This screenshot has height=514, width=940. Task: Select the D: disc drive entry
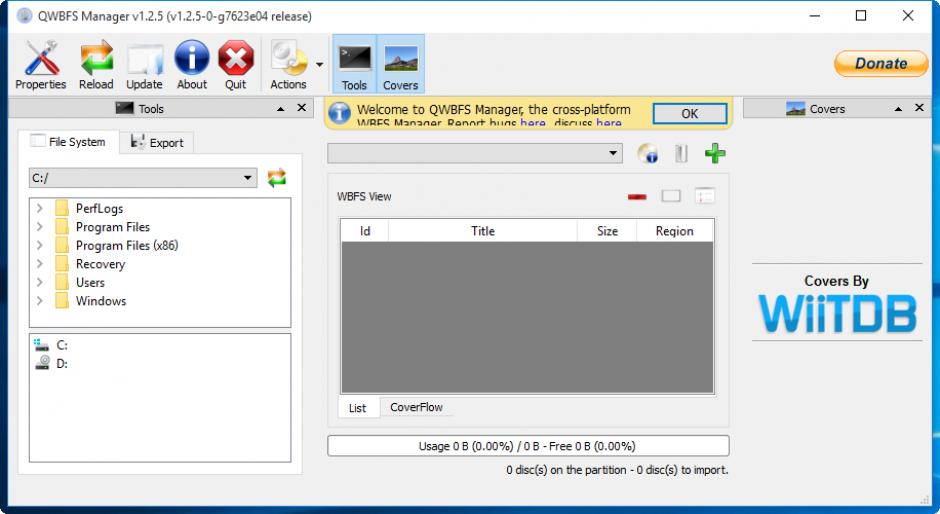tap(52, 363)
